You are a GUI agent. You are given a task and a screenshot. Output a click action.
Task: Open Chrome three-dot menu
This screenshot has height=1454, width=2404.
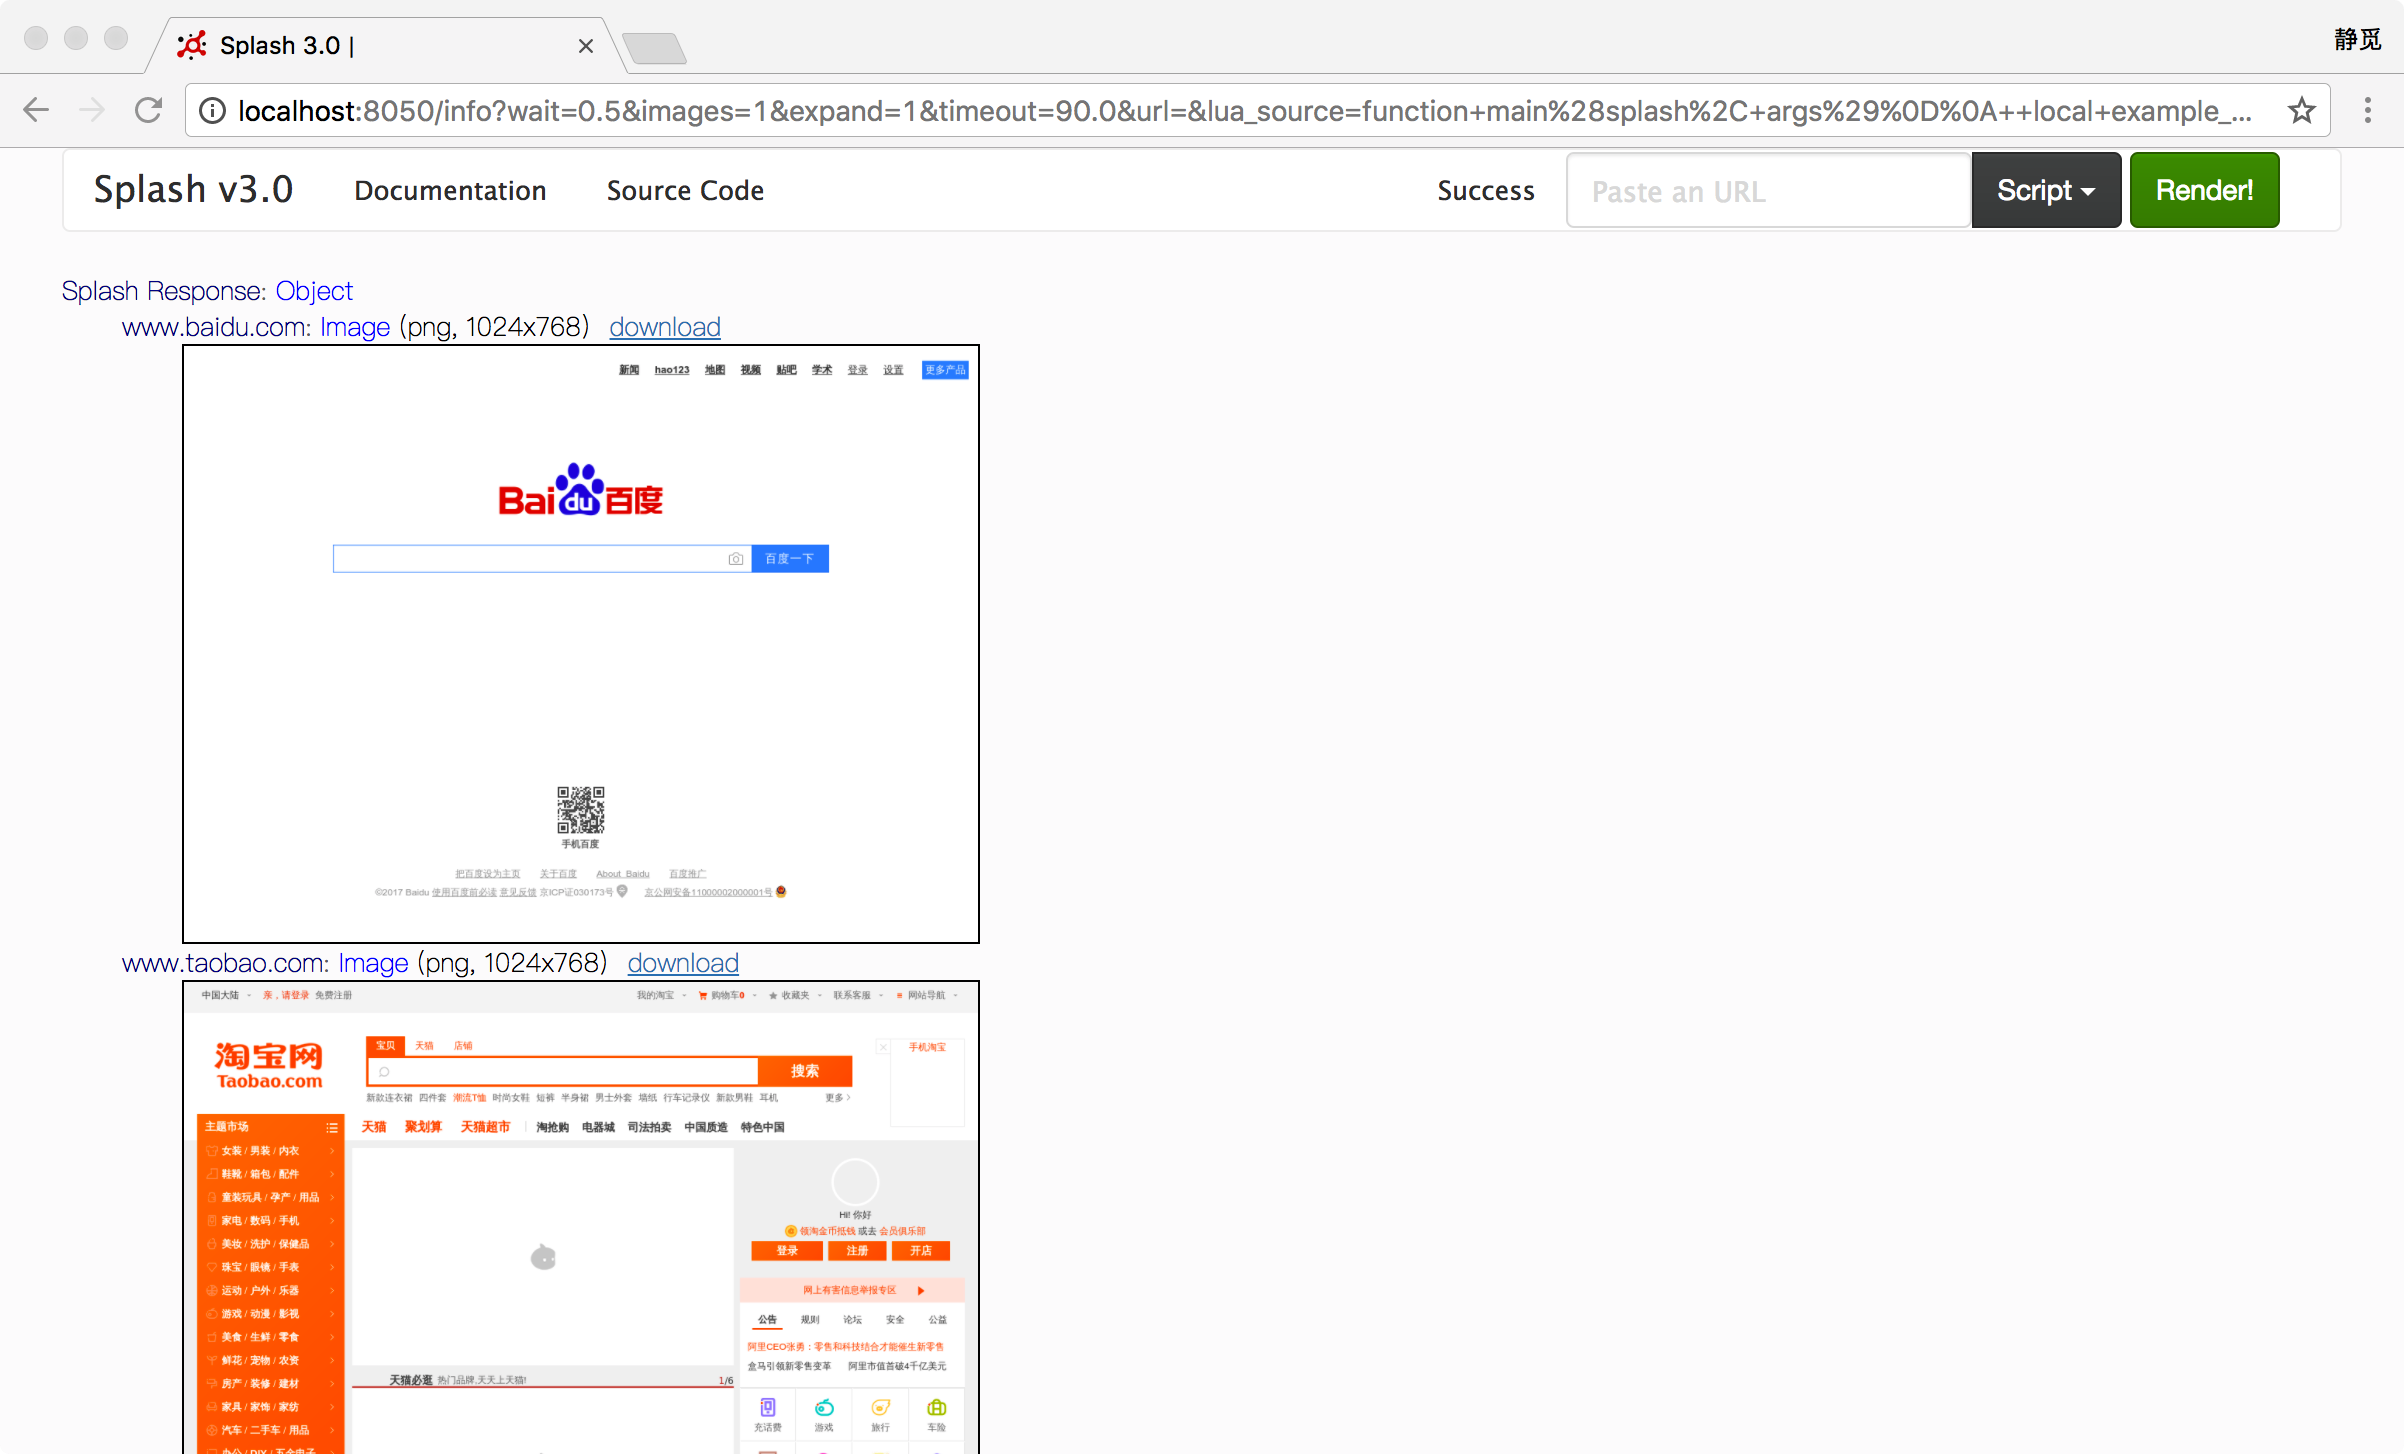[x=2367, y=110]
